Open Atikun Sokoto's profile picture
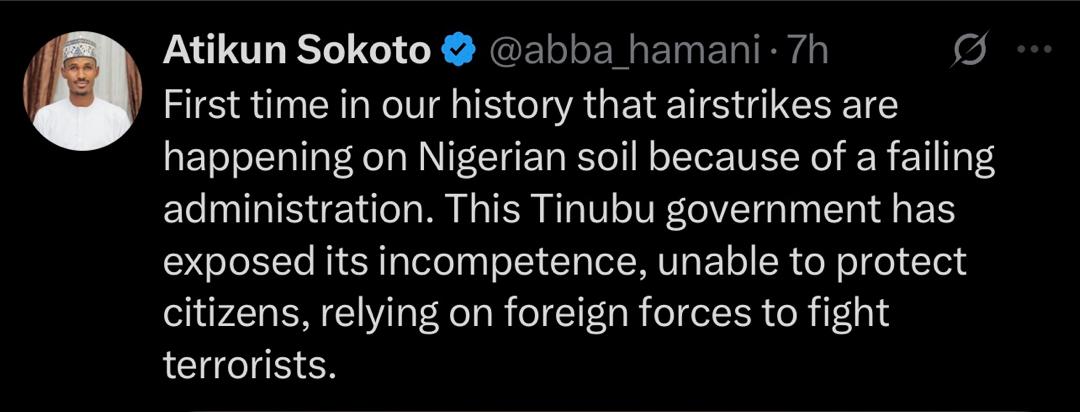The width and height of the screenshot is (1080, 412). pos(82,91)
